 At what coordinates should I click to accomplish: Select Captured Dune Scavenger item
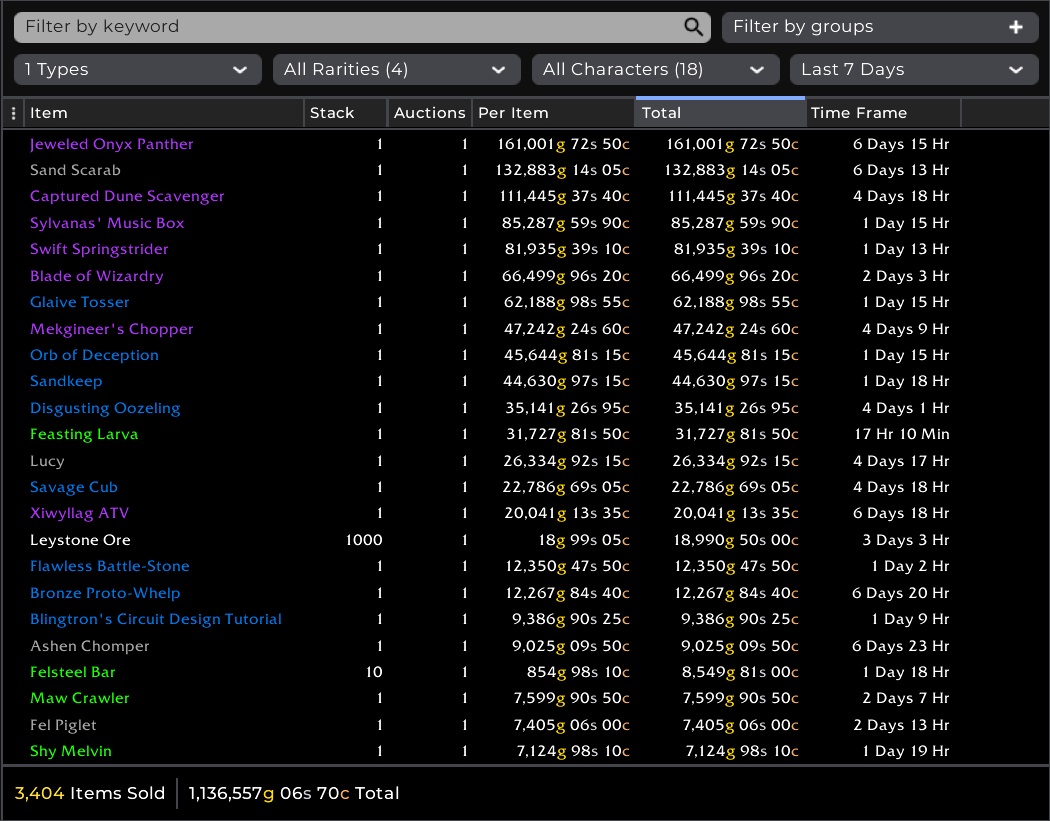point(127,197)
